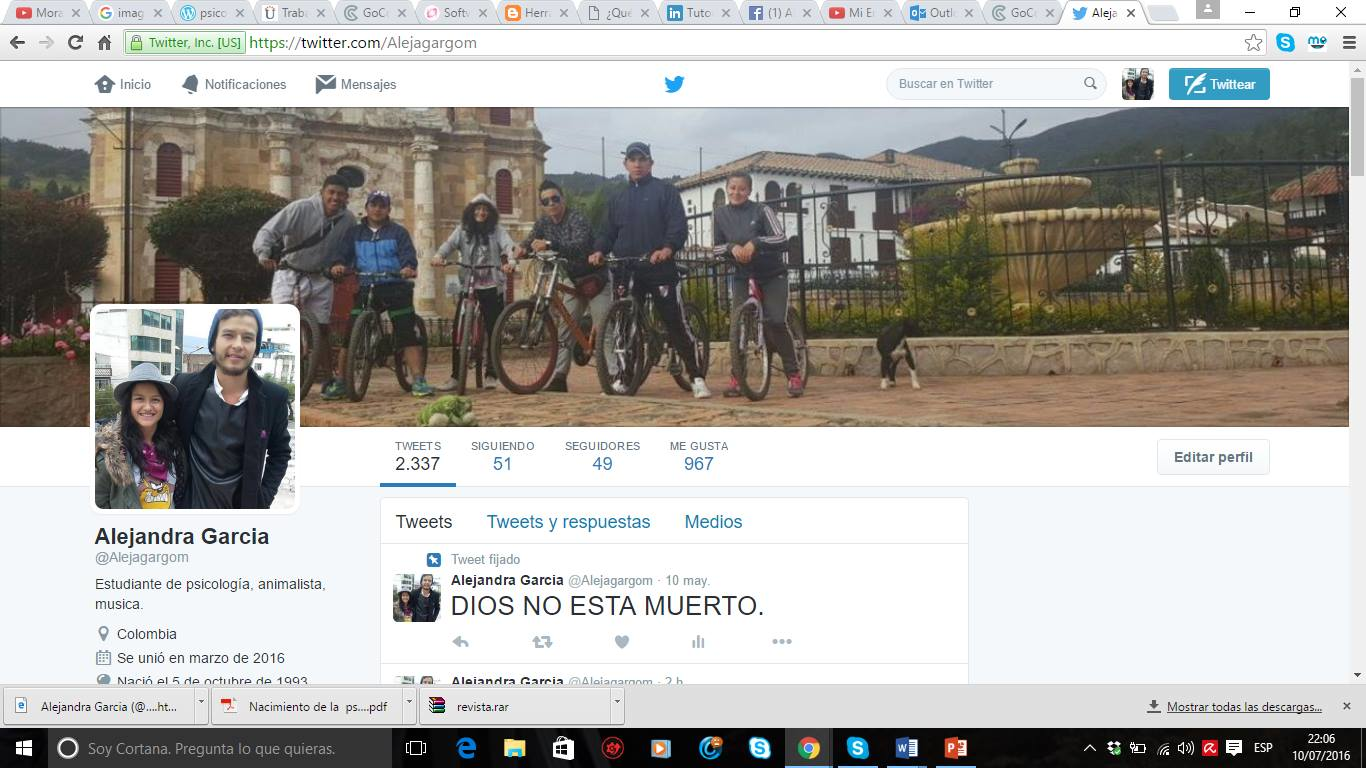Reload the page in Chrome

(x=75, y=43)
